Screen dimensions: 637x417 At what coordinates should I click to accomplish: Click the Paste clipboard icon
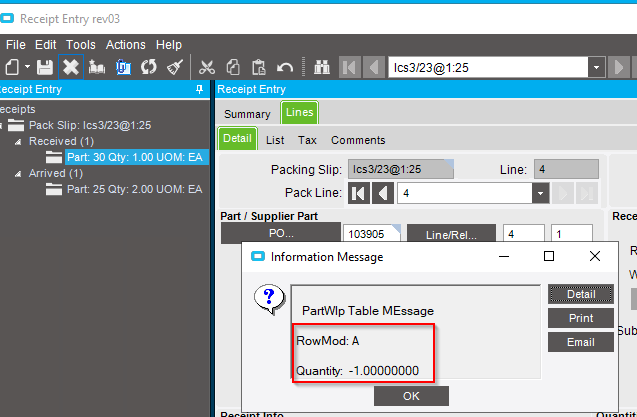click(258, 67)
